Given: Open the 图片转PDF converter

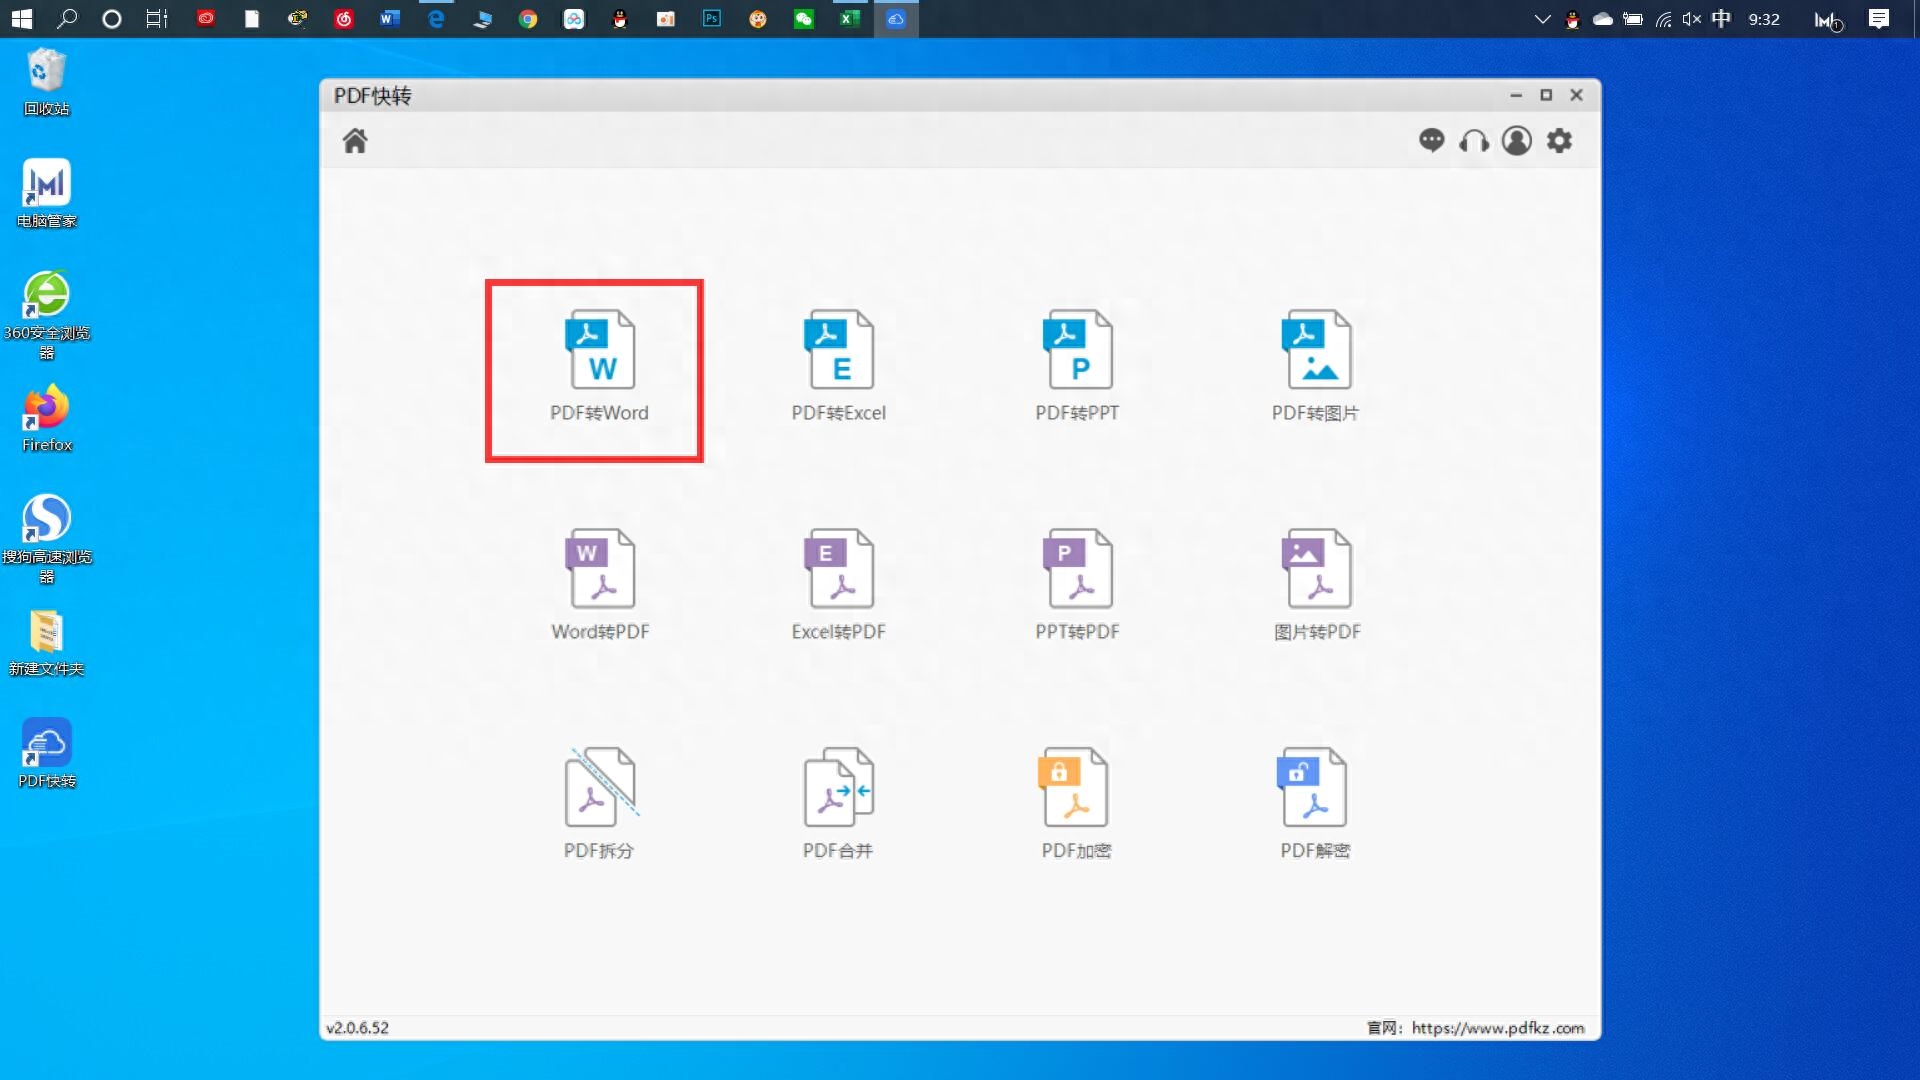Looking at the screenshot, I should 1316,585.
